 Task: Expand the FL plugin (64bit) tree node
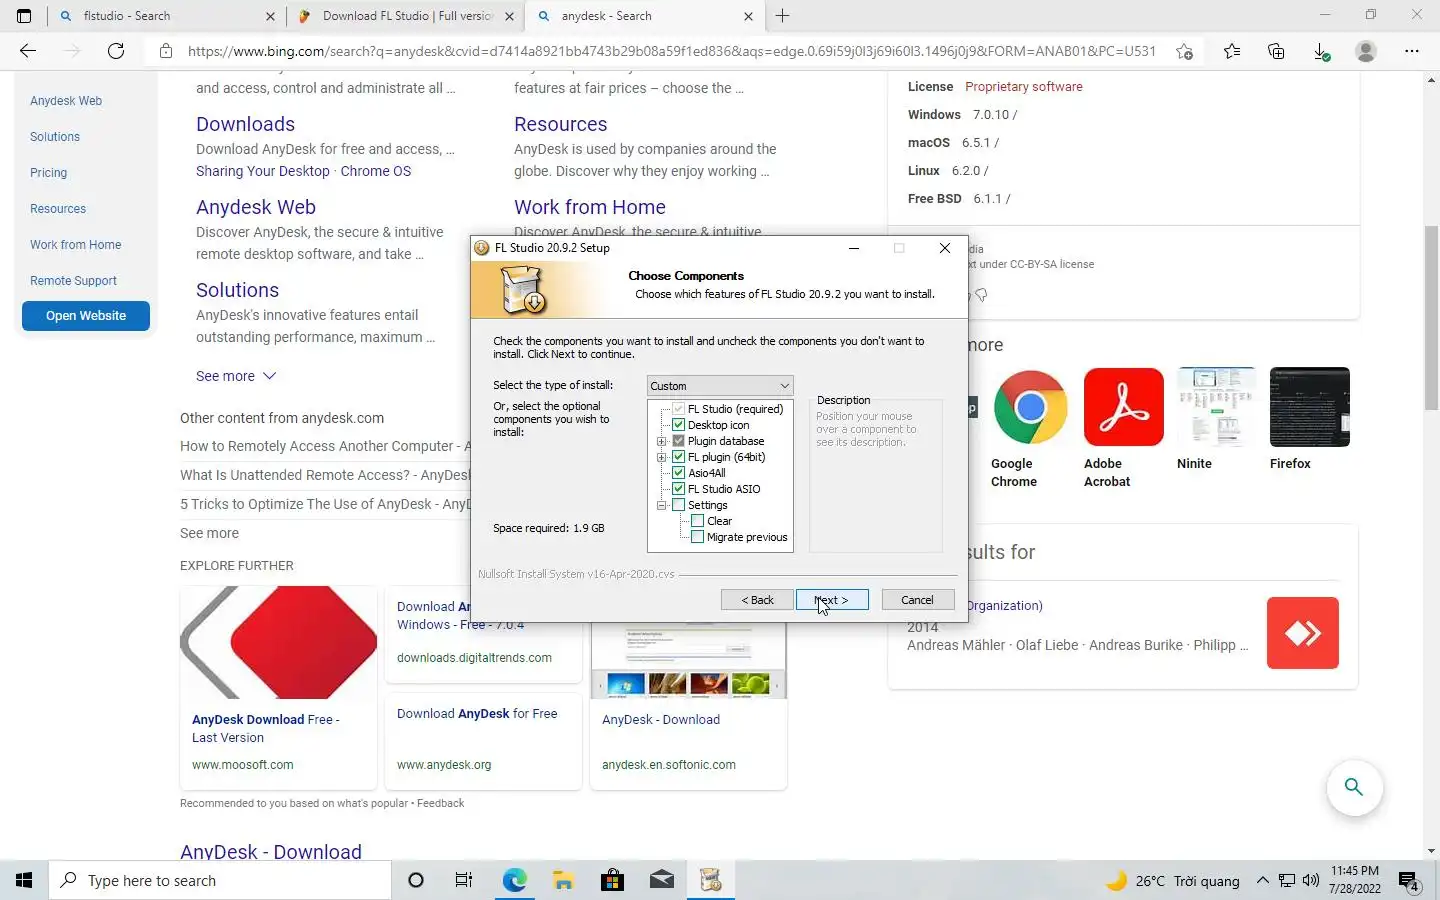pos(661,457)
